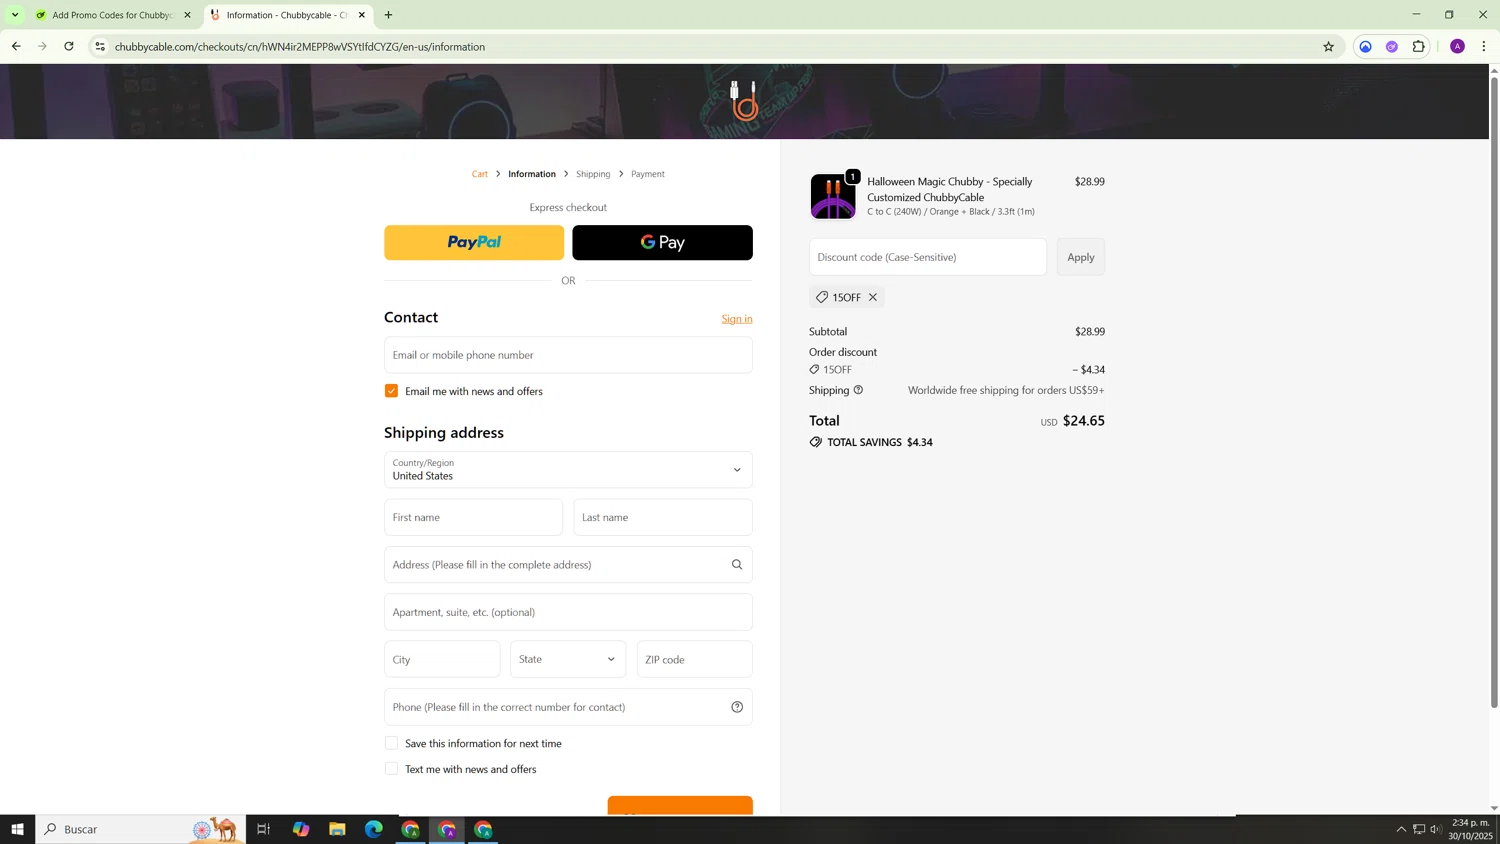Open Microsoft Edge from taskbar
The width and height of the screenshot is (1500, 844).
click(374, 829)
